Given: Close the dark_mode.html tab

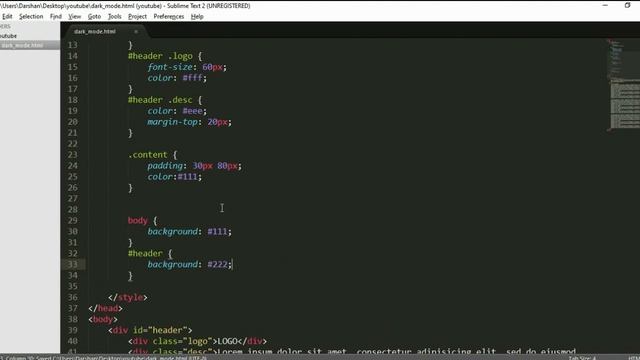Looking at the screenshot, I should (x=136, y=31).
